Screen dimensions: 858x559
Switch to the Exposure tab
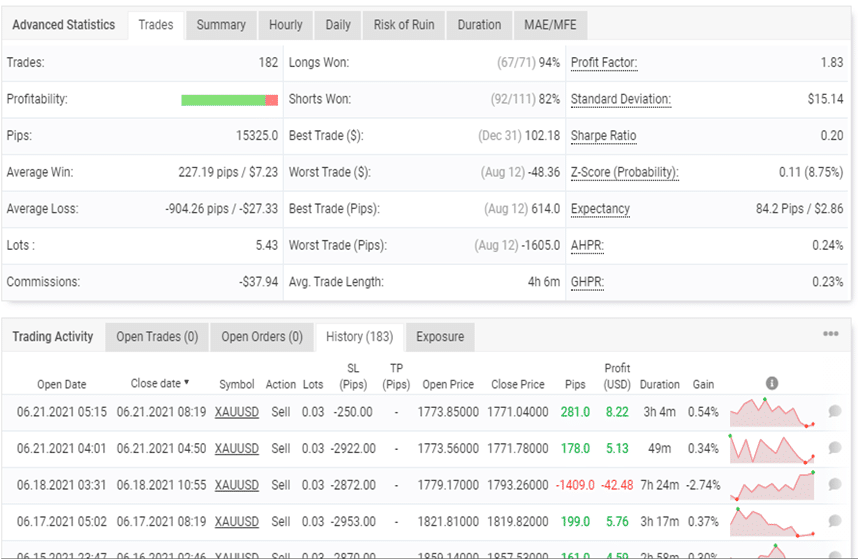[x=440, y=337]
